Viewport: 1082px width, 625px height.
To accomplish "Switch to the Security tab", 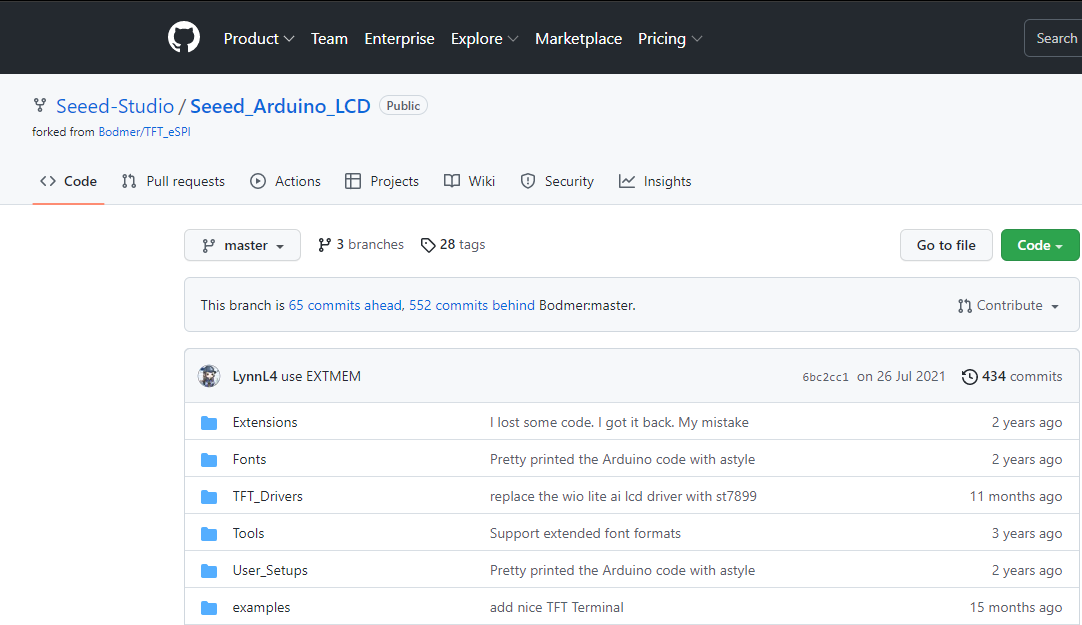I will [x=557, y=181].
